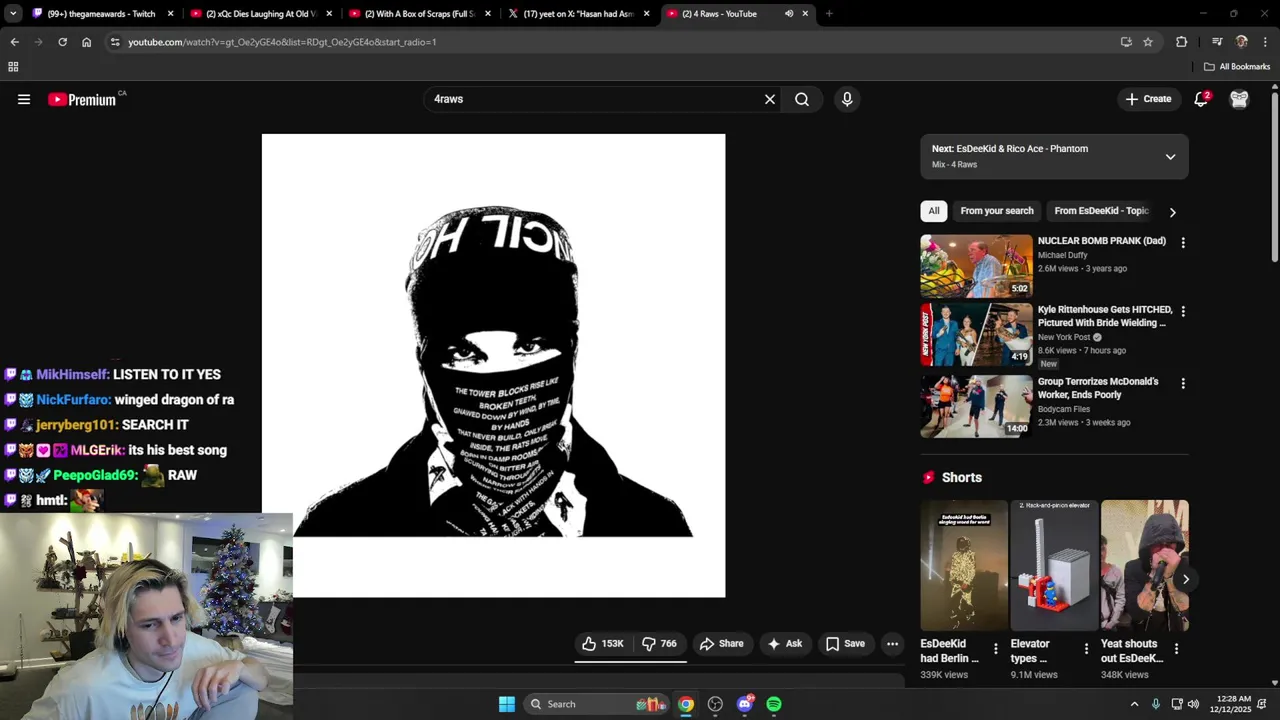The image size is (1280, 720).
Task: Reload the page in Chrome
Action: (x=62, y=42)
